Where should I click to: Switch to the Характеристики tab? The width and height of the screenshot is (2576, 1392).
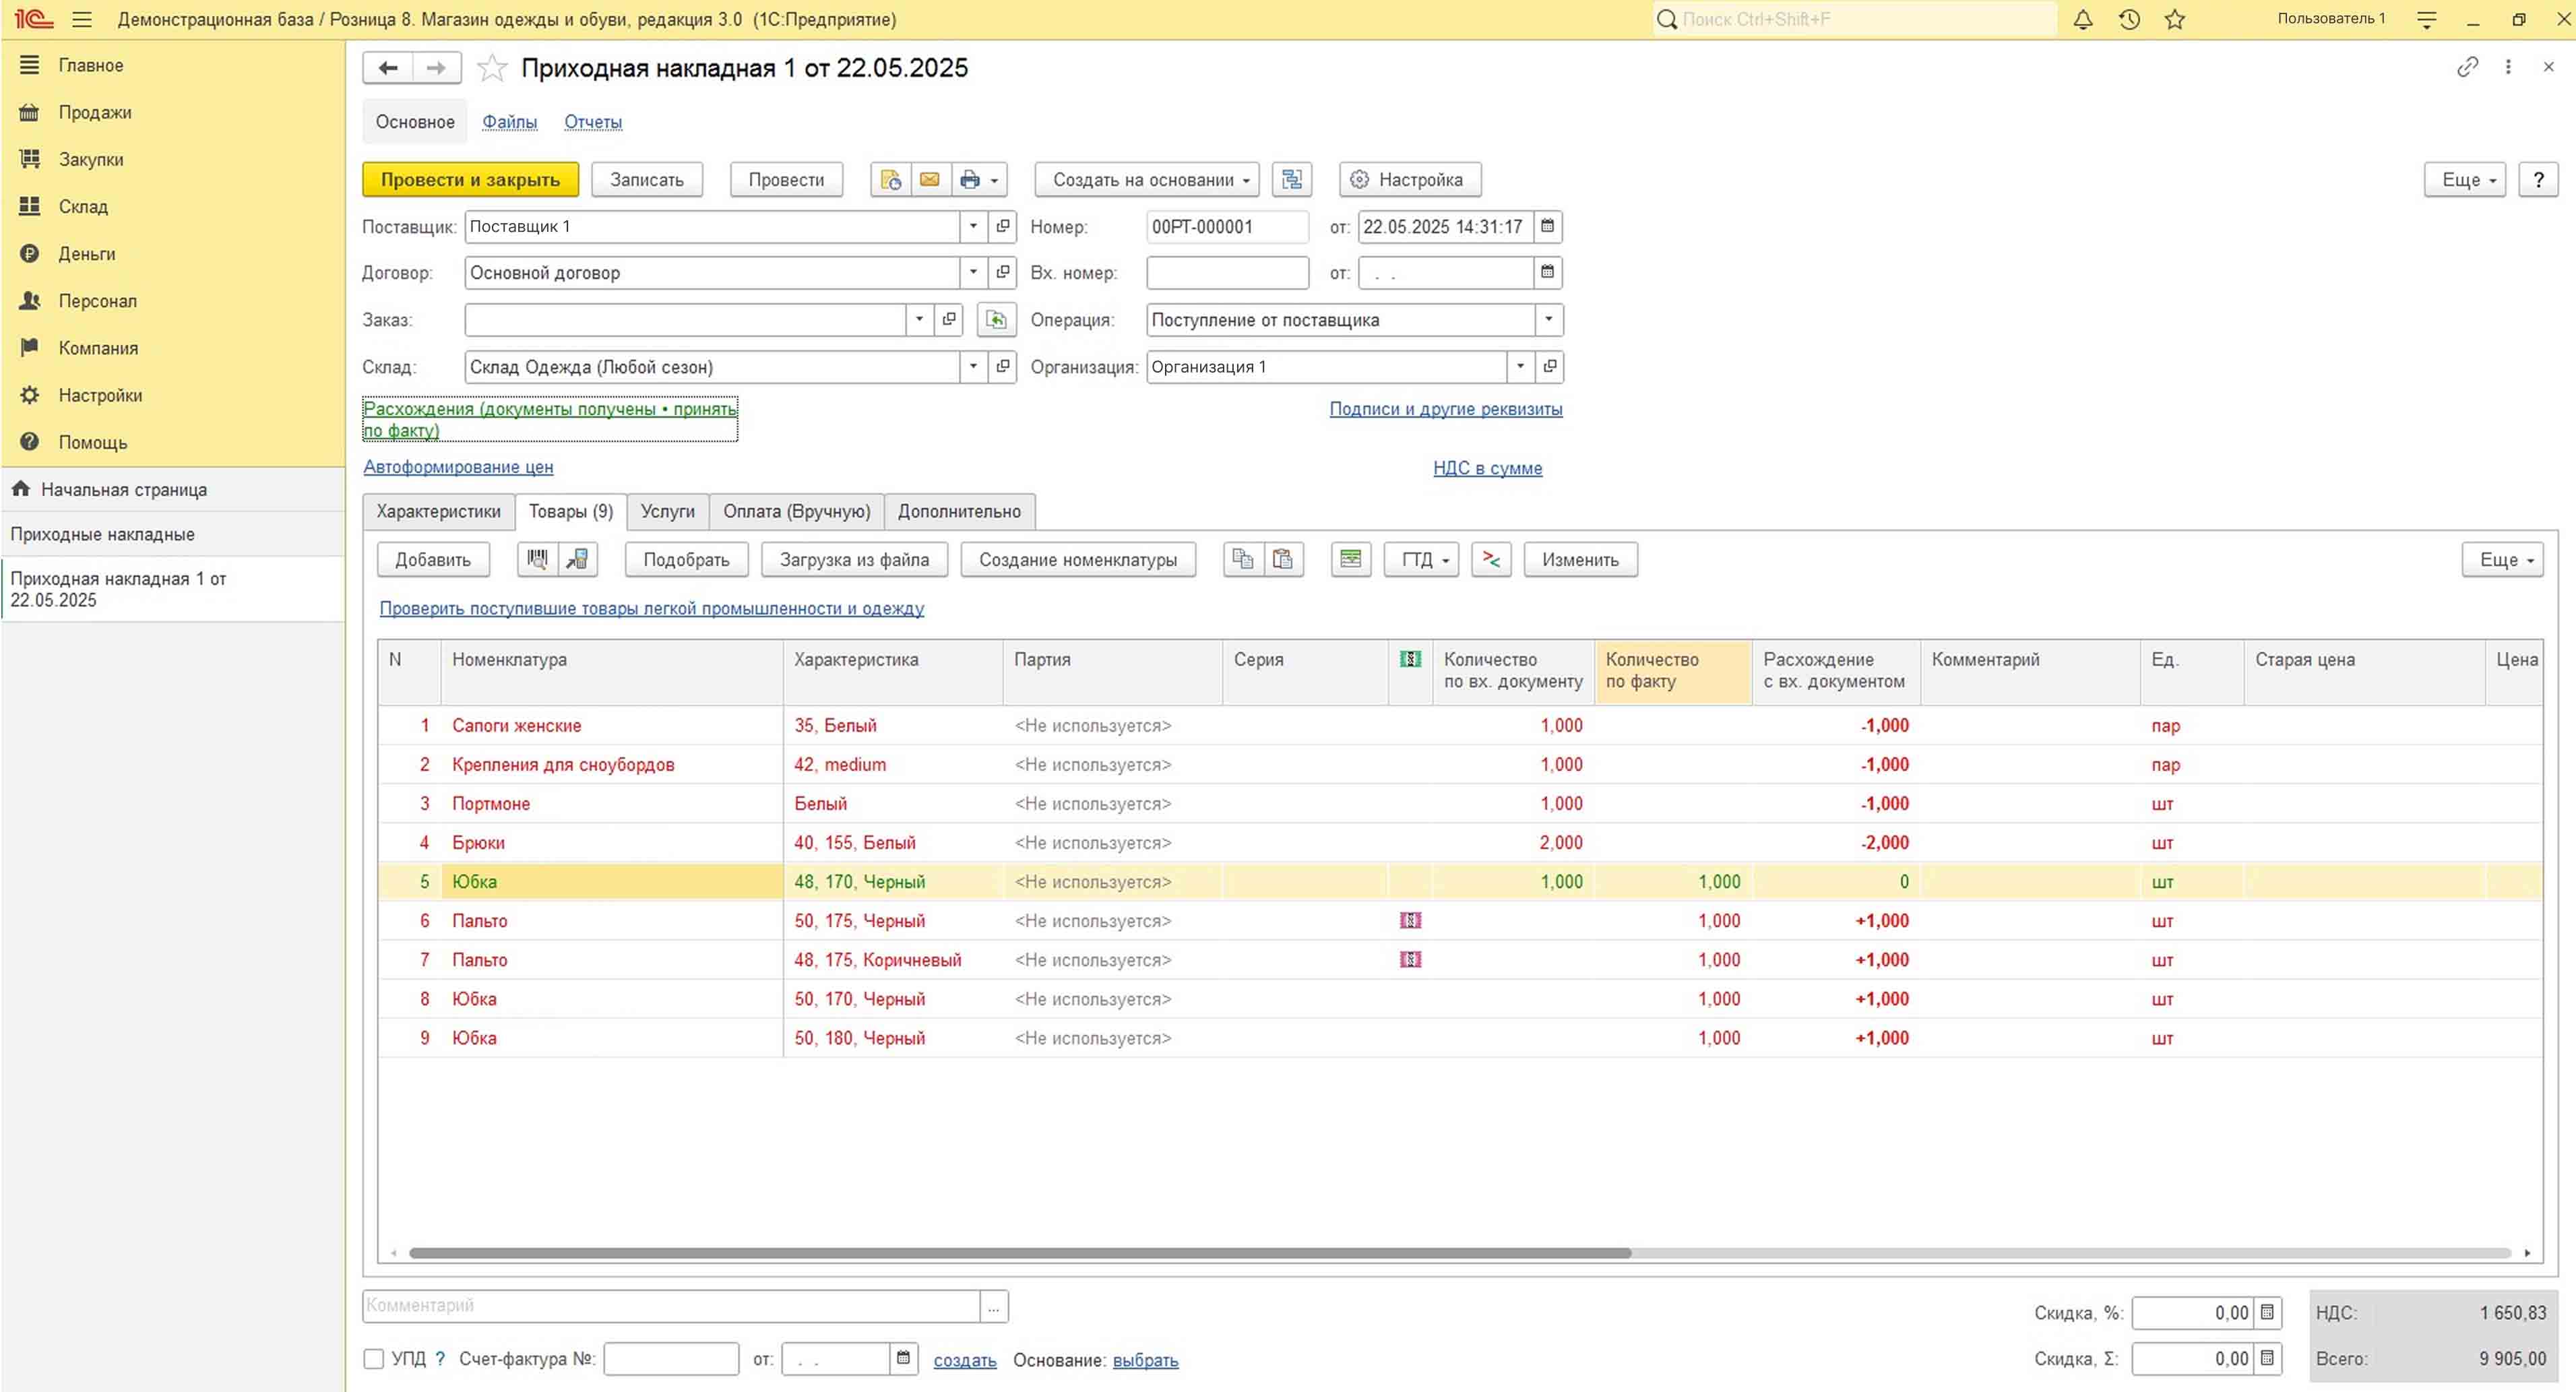point(438,512)
